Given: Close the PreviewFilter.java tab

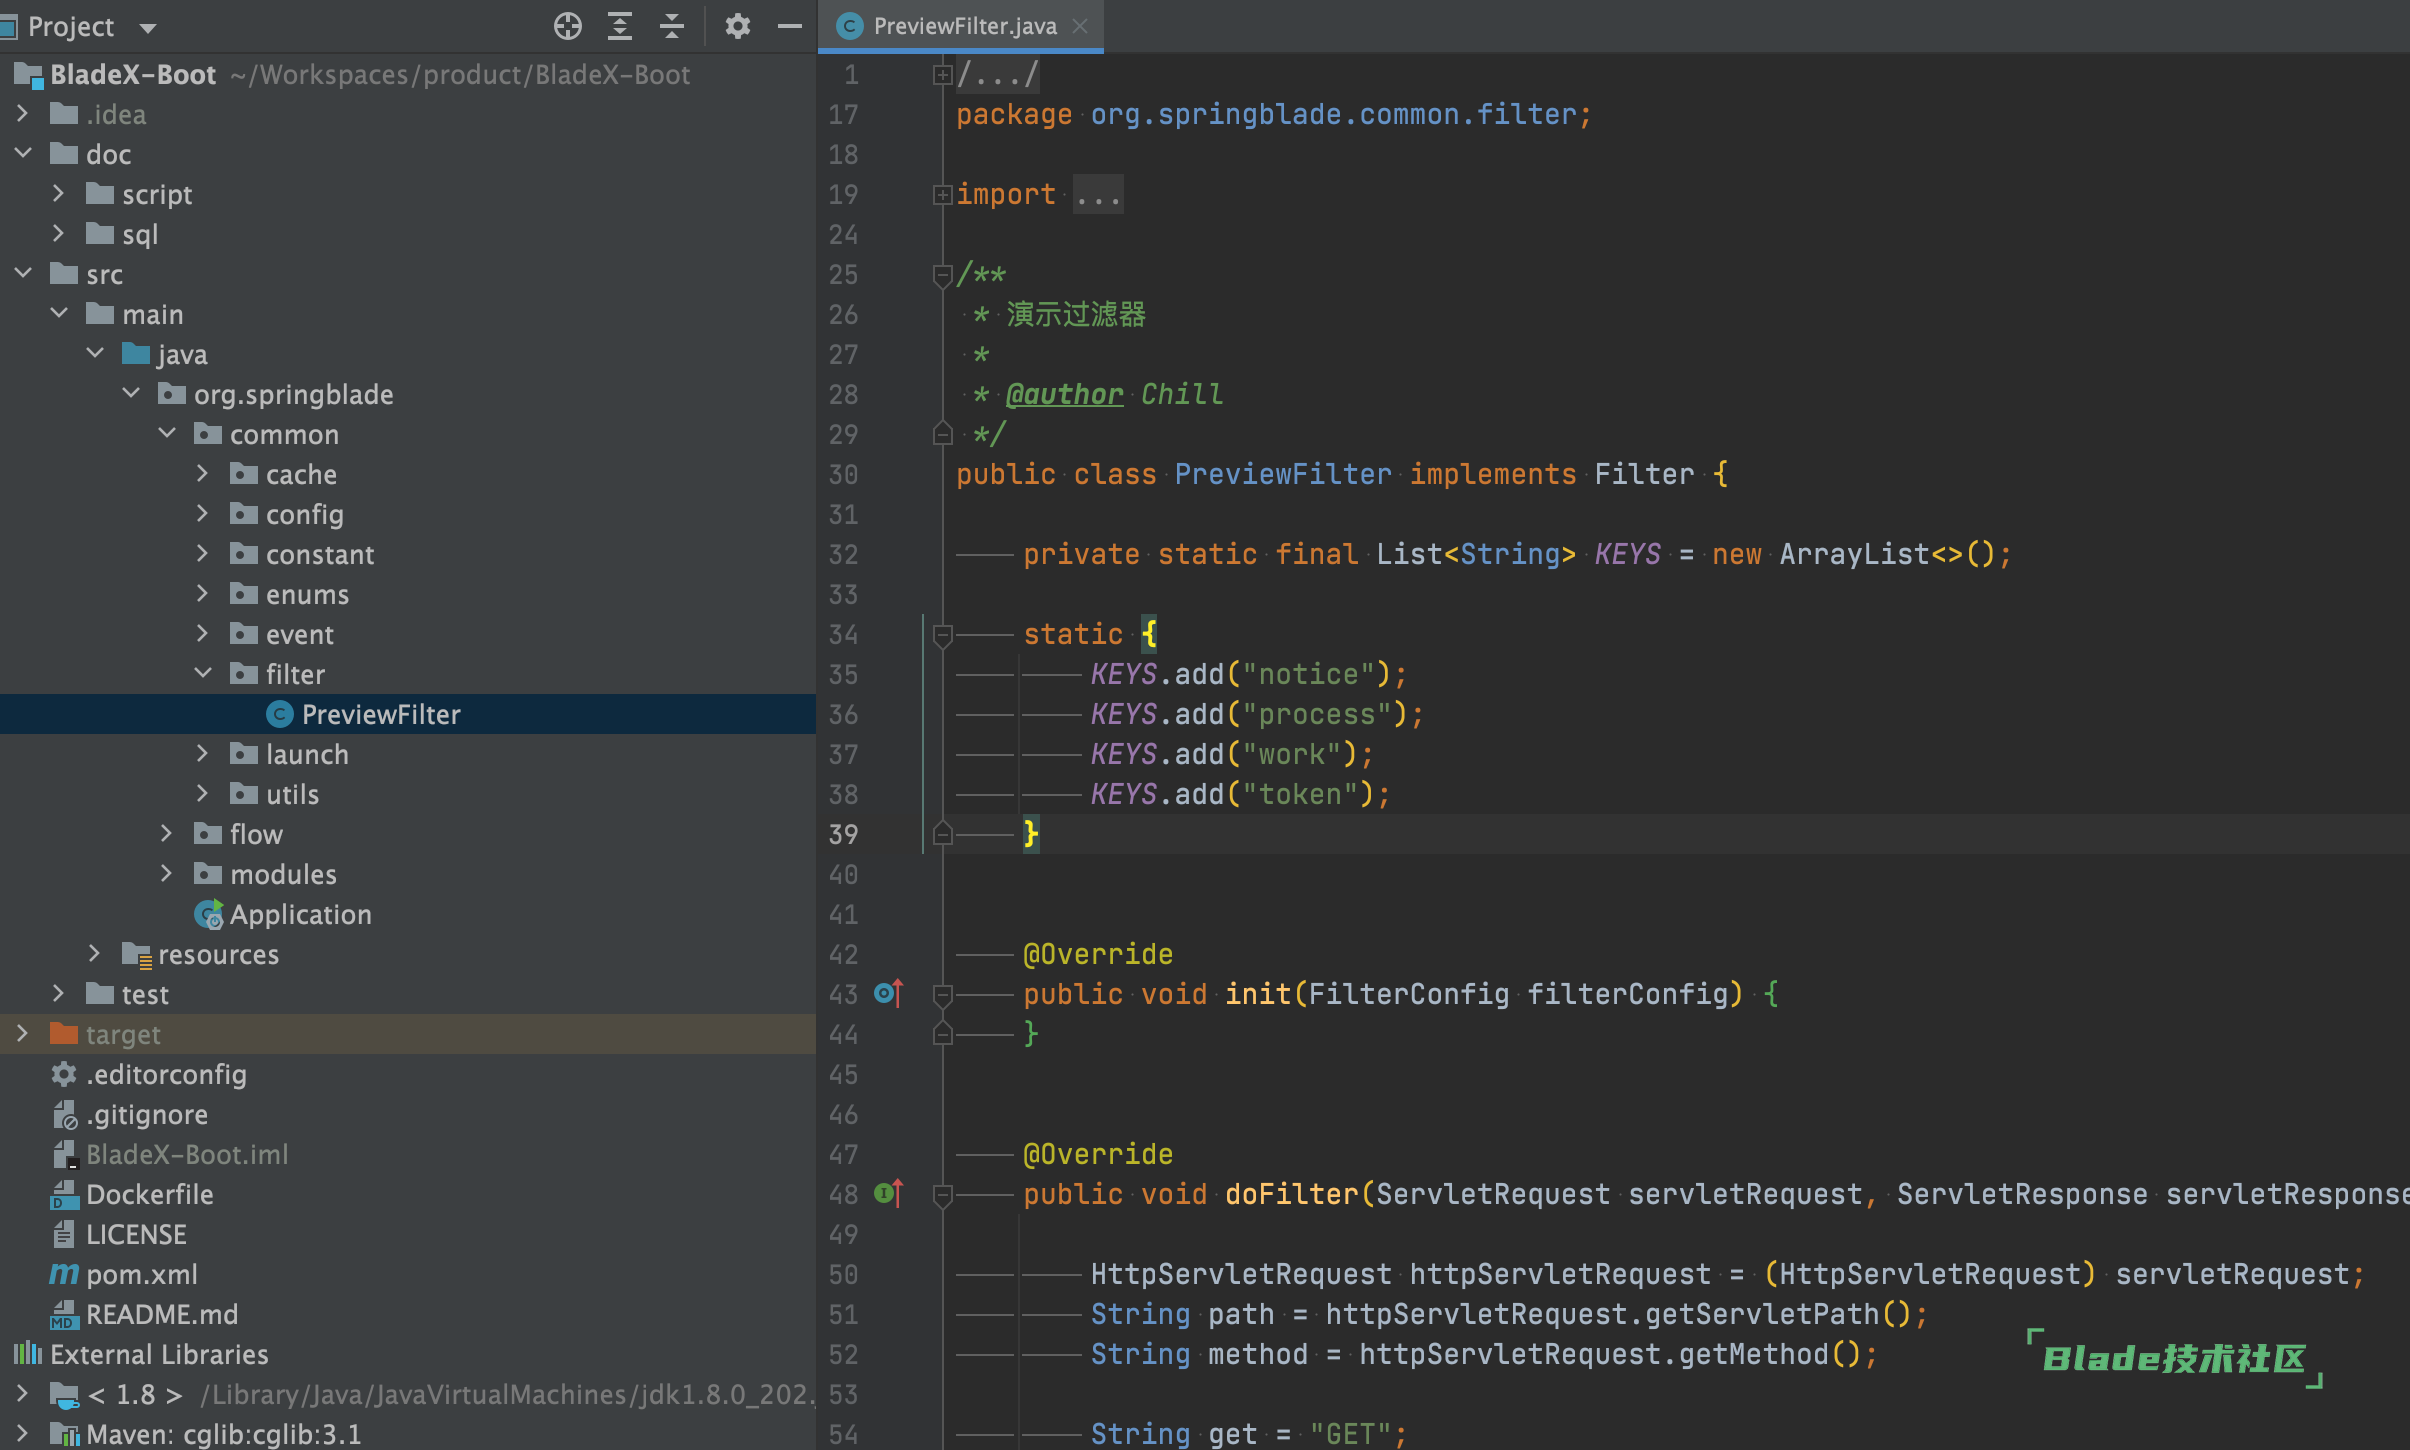Looking at the screenshot, I should [1080, 26].
